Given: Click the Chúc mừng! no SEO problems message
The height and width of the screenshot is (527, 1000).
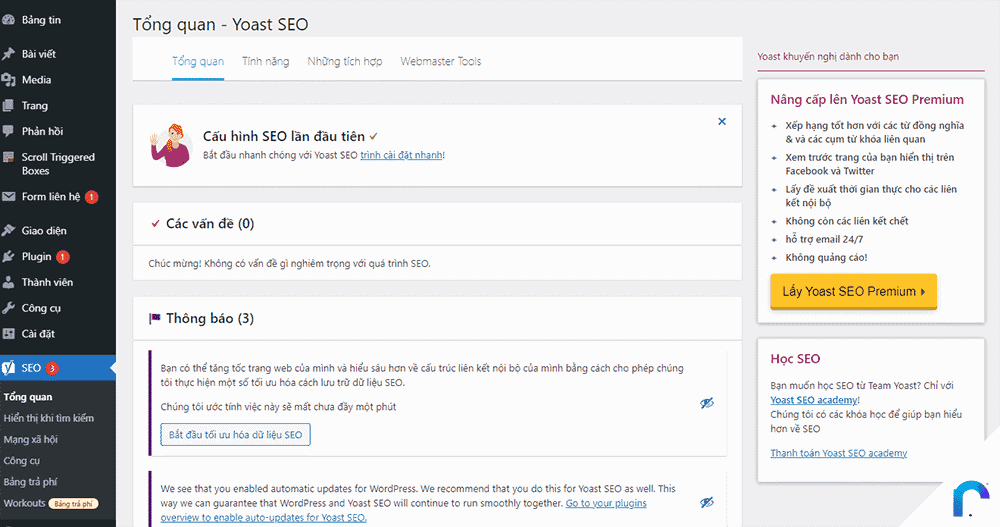Looking at the screenshot, I should click(x=290, y=264).
